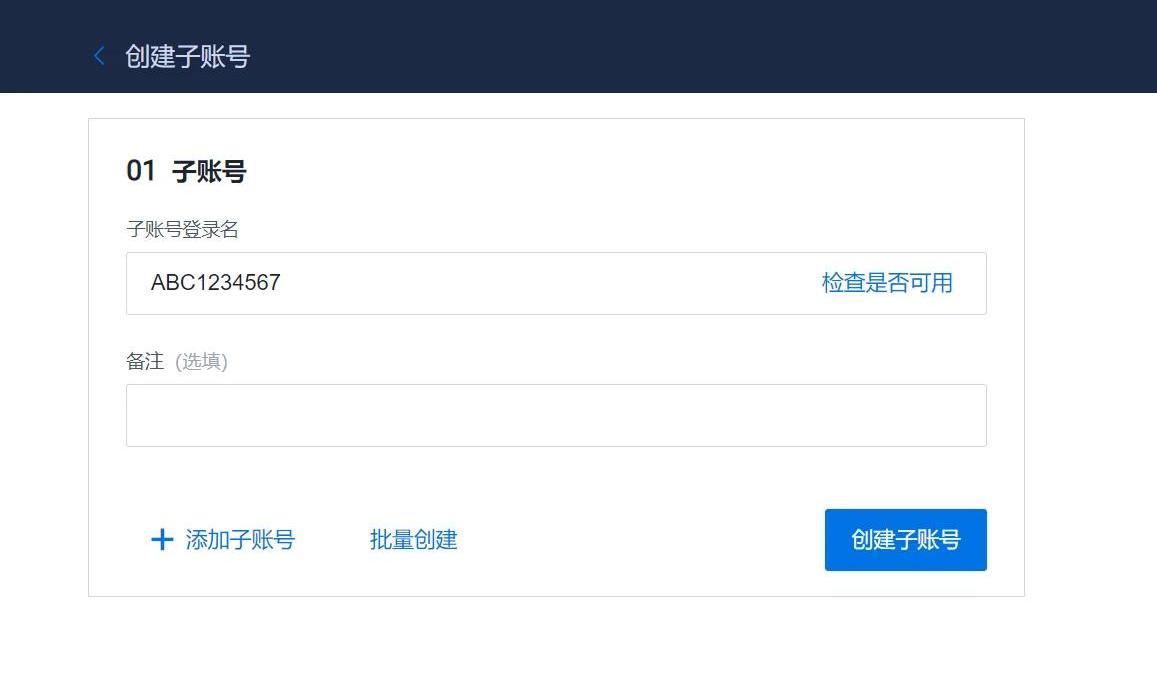Click the (选填) optional hint text

pos(201,361)
